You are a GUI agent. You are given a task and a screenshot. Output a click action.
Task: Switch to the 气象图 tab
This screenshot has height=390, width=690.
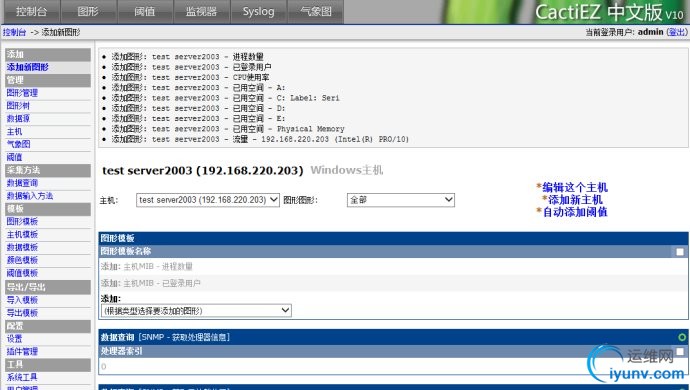point(316,11)
